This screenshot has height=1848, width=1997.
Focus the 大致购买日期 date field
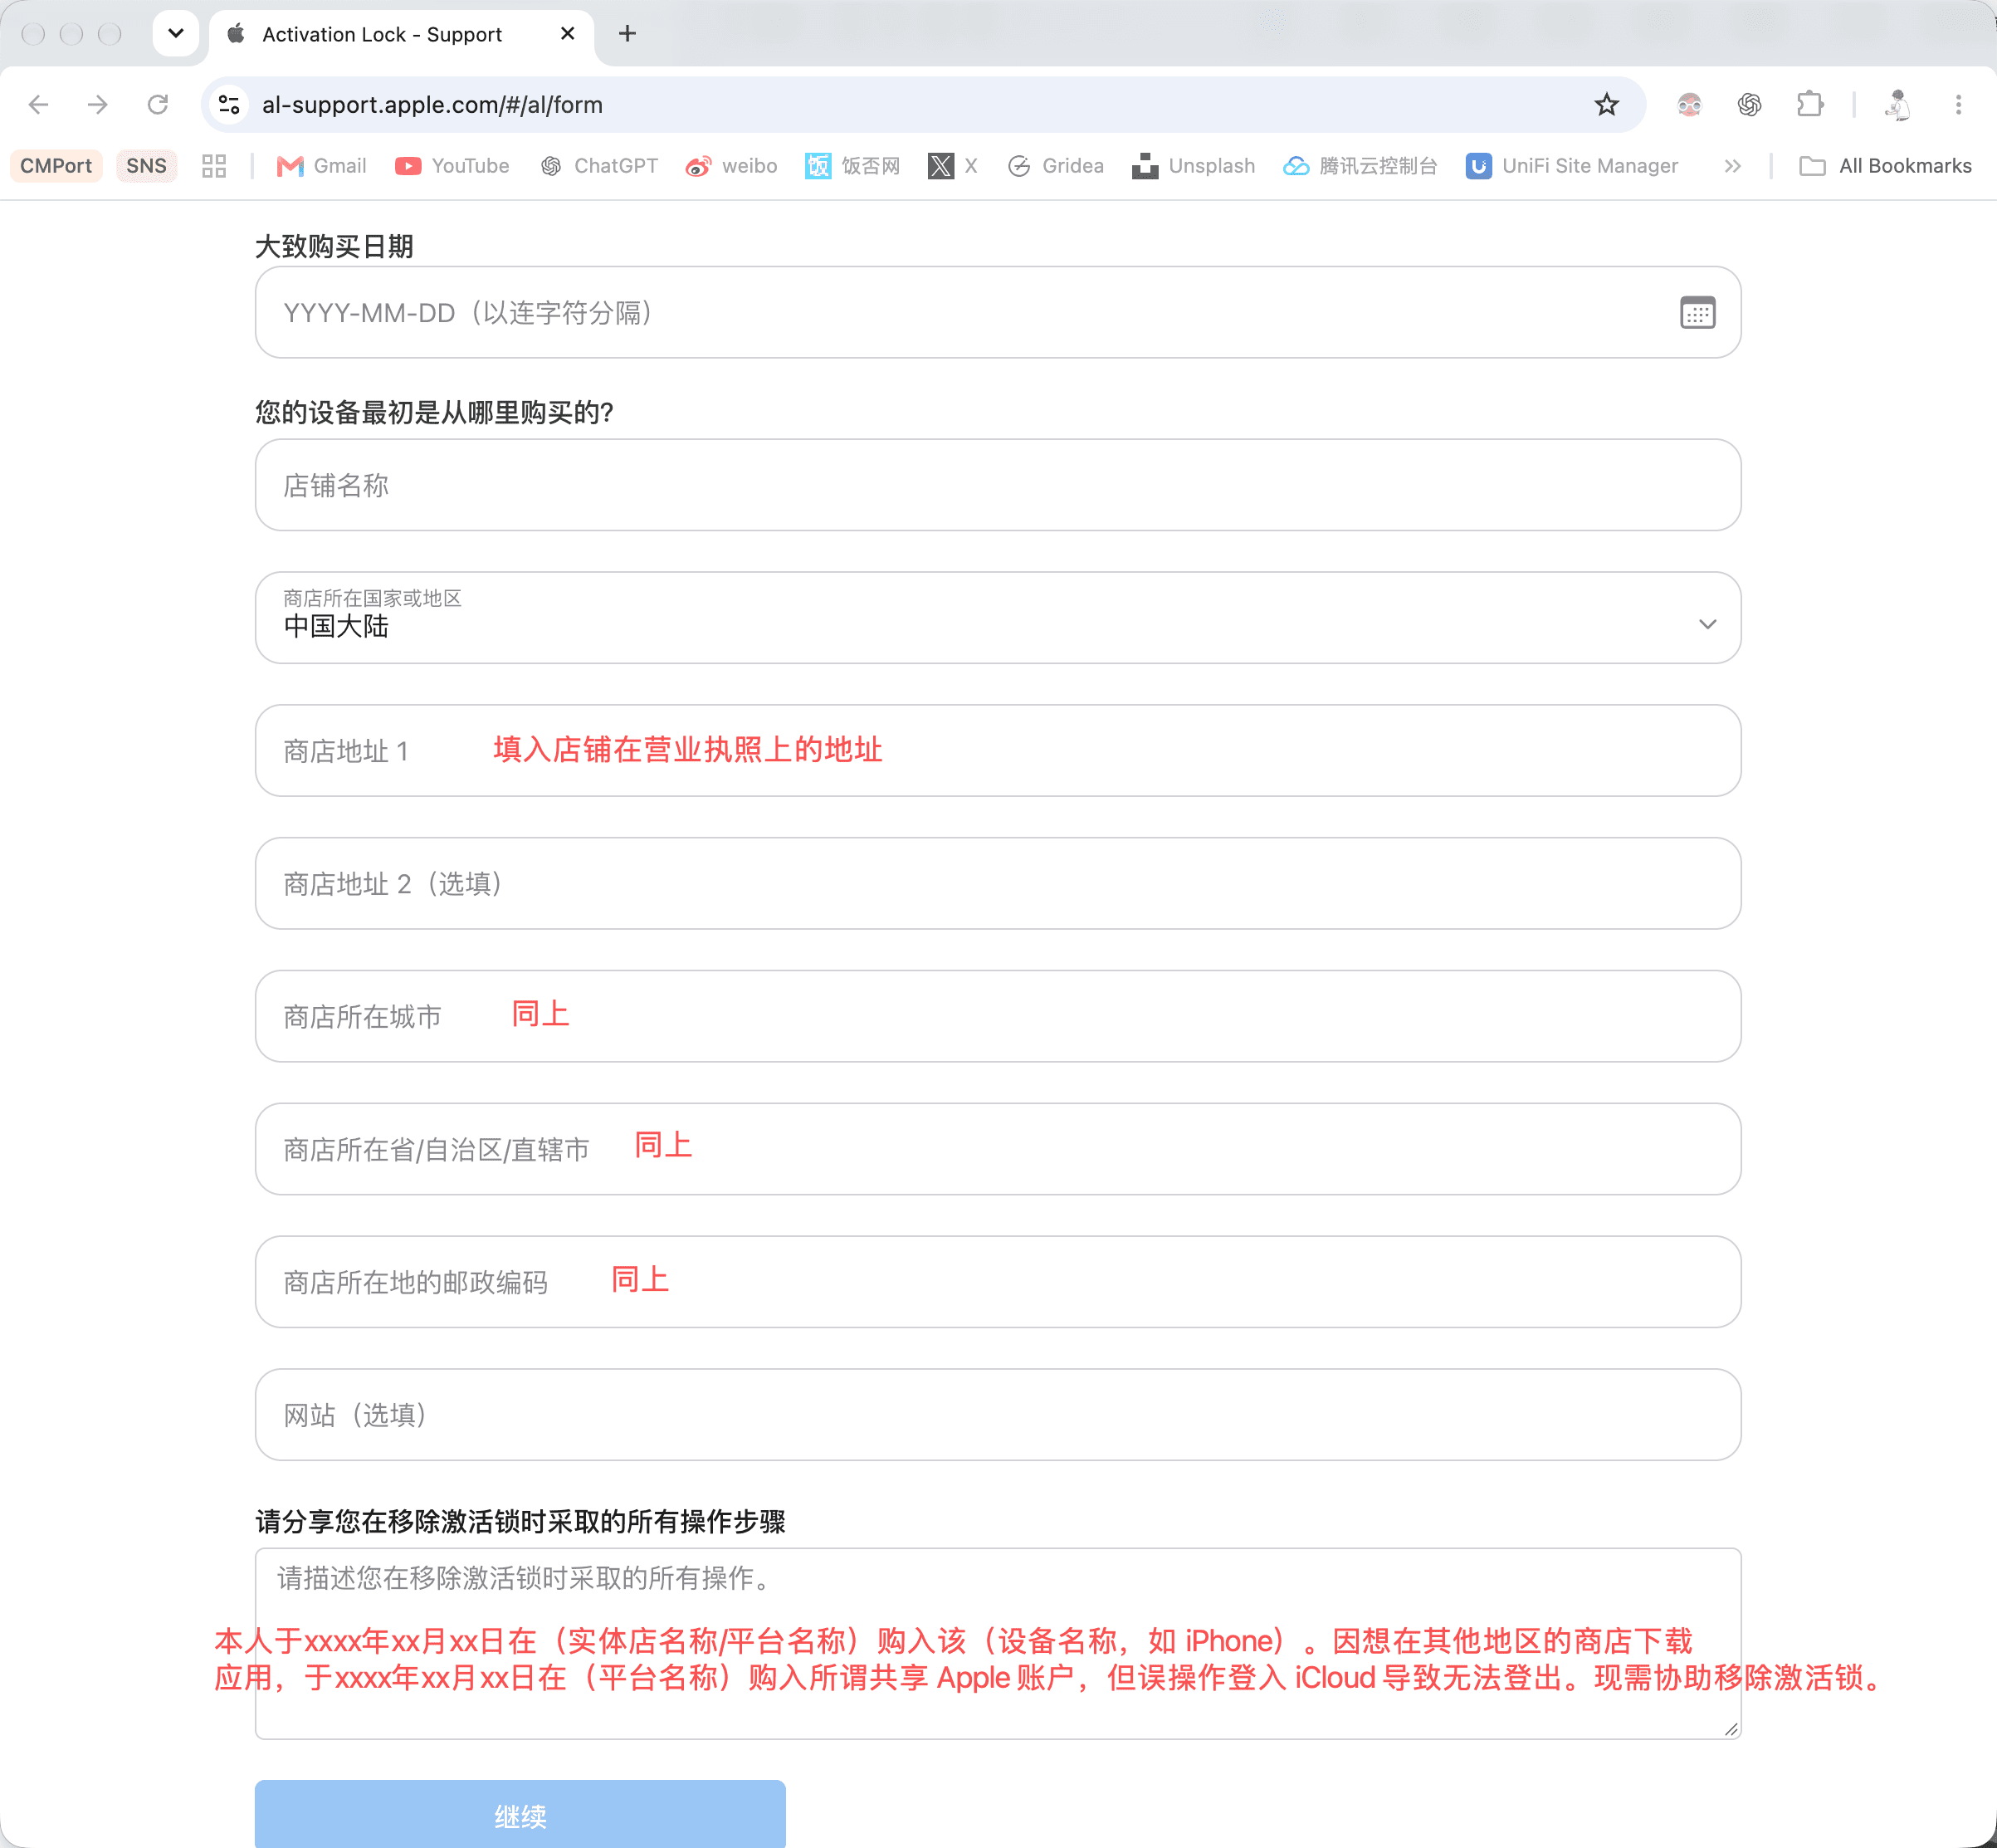pos(998,312)
